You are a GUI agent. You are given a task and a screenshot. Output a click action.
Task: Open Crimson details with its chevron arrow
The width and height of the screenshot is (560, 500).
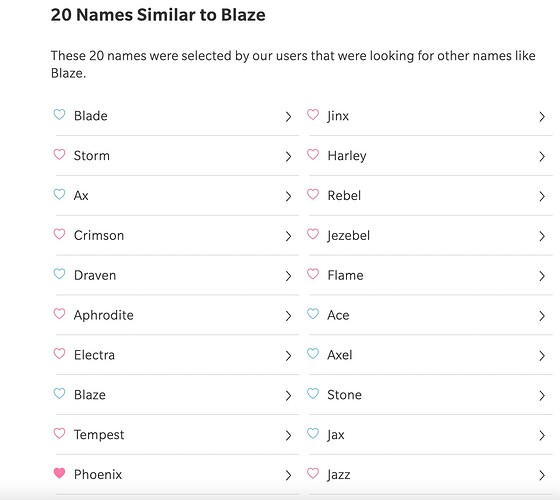[x=288, y=236]
